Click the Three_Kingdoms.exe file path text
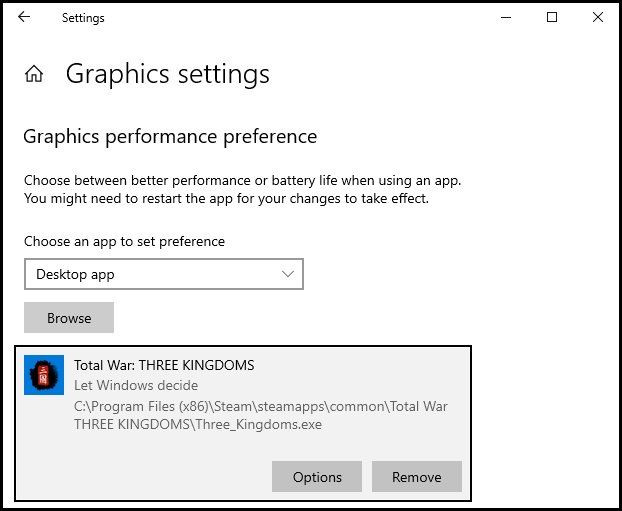Viewport: 622px width, 511px height. 261,415
